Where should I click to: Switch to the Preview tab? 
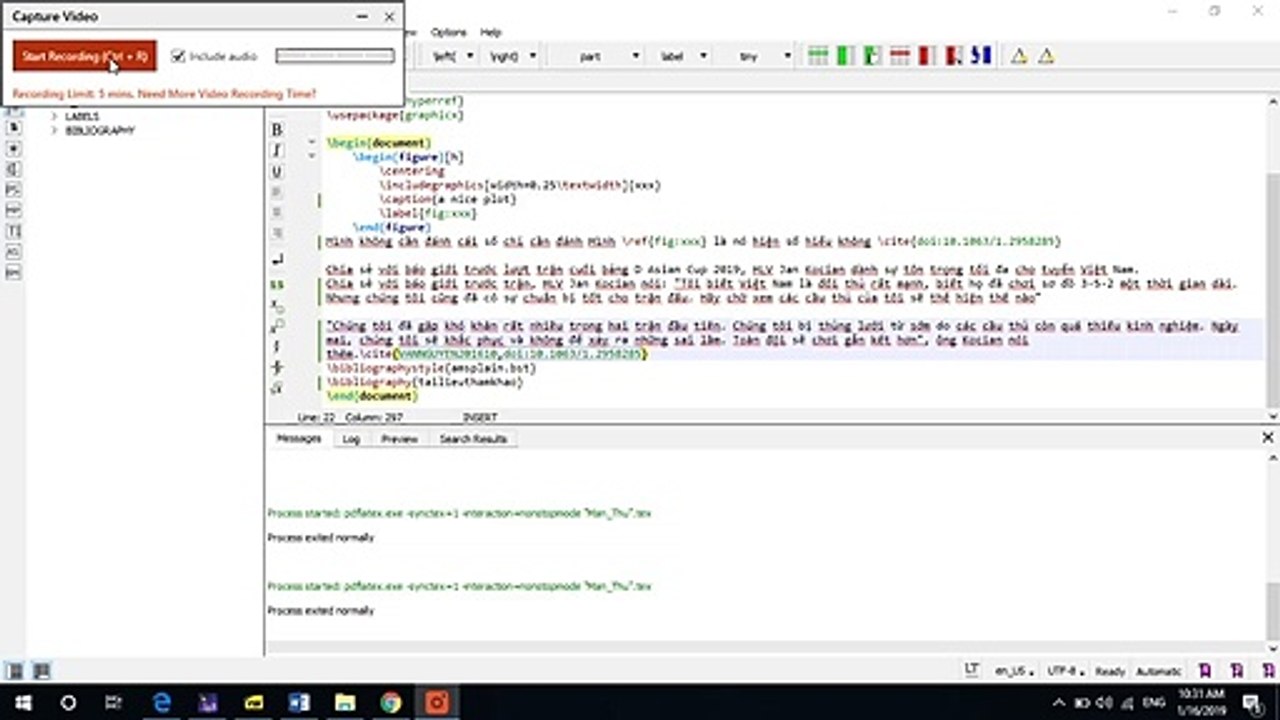click(x=399, y=438)
